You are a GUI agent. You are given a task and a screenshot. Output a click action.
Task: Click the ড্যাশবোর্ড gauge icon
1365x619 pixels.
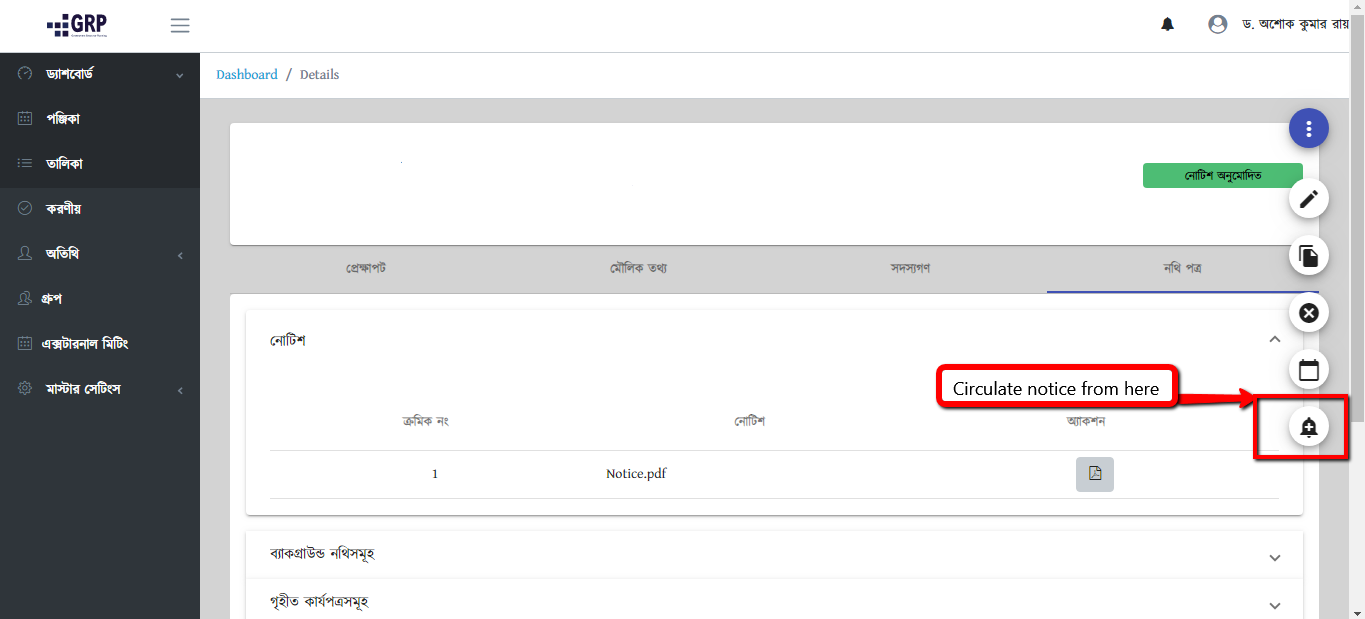(x=25, y=74)
